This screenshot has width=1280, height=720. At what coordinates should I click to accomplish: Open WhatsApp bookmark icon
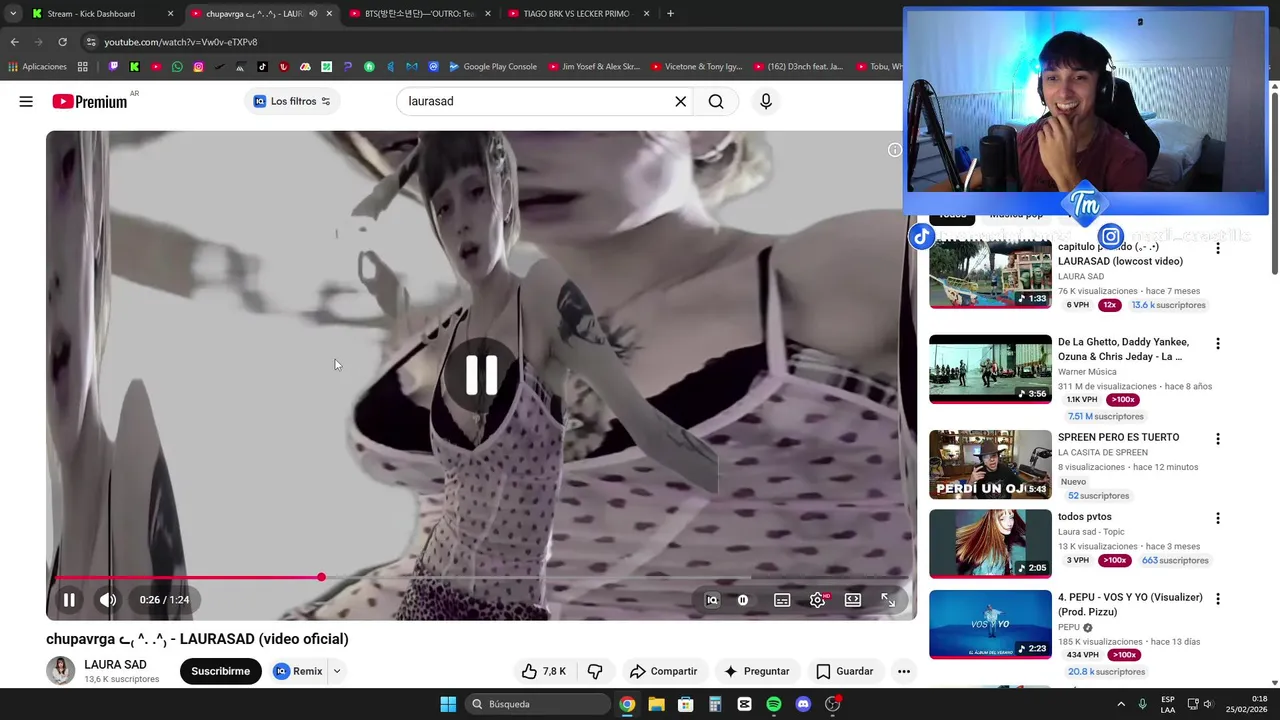tap(177, 67)
